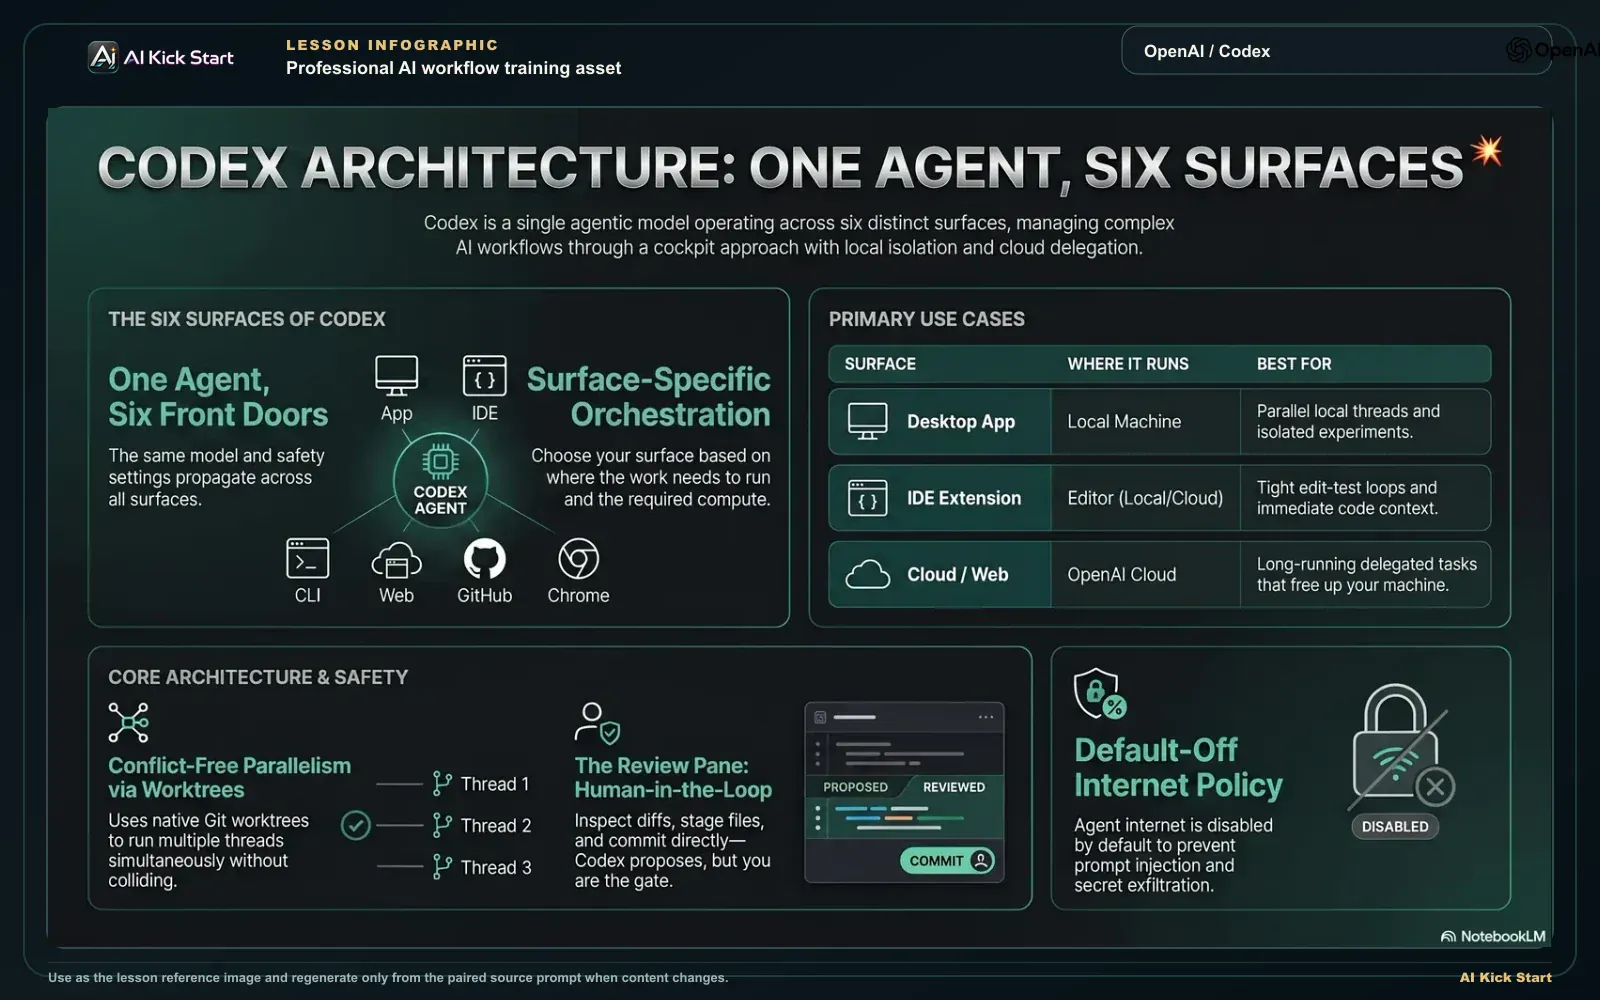
Task: Click the worktree network nodes icon
Action: (x=129, y=722)
